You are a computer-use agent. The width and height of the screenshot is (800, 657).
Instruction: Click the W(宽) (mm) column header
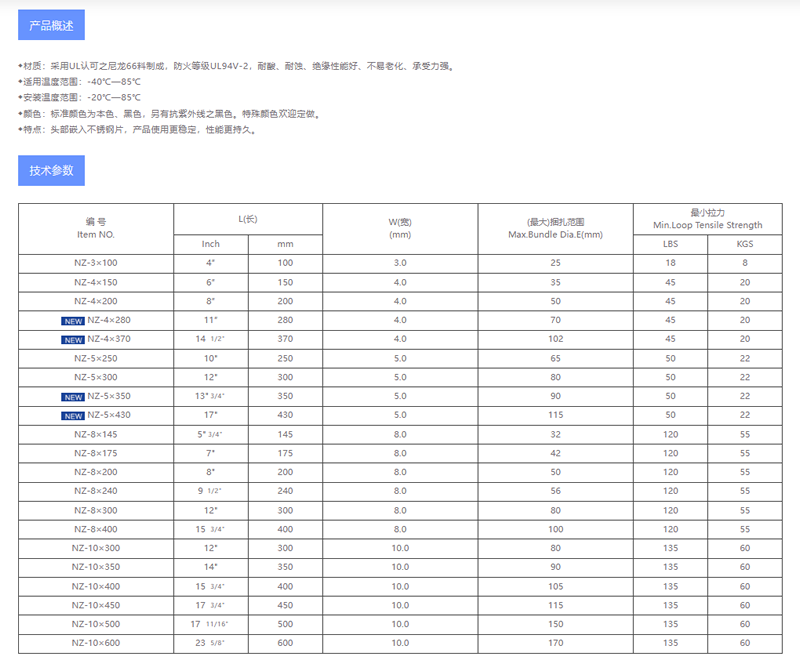pos(400,227)
